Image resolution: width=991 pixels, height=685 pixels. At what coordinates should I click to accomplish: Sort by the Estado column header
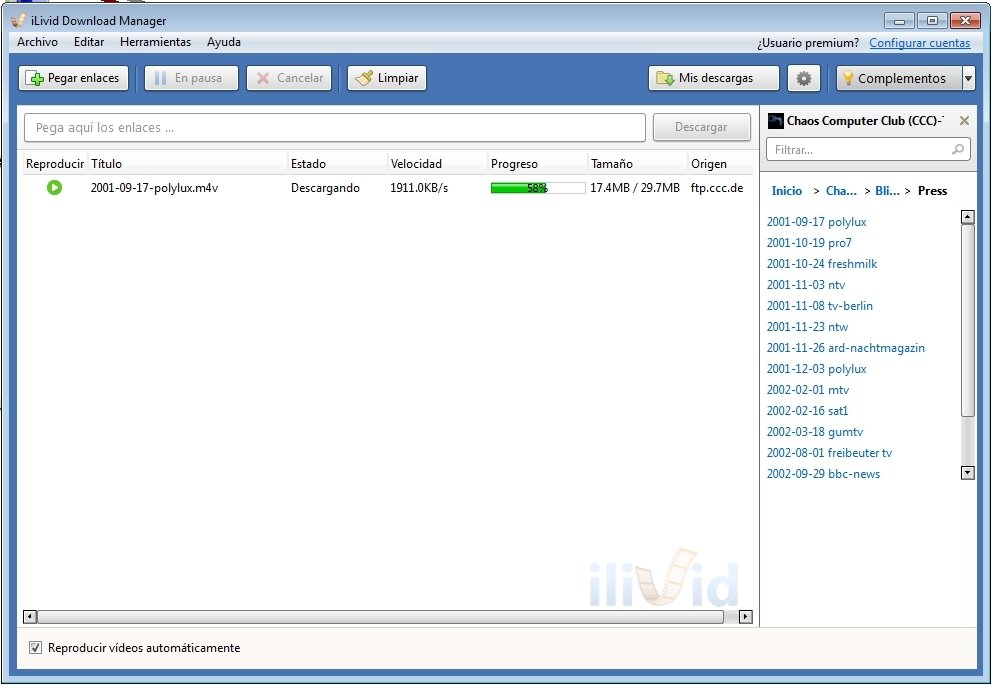[x=337, y=164]
